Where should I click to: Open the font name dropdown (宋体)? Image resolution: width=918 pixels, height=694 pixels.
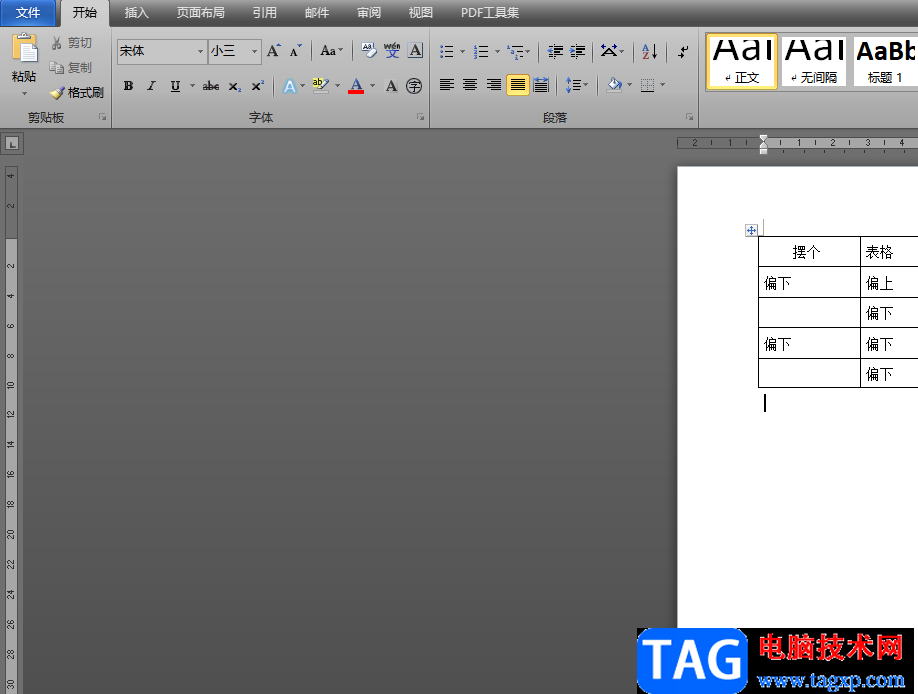pyautogui.click(x=200, y=52)
